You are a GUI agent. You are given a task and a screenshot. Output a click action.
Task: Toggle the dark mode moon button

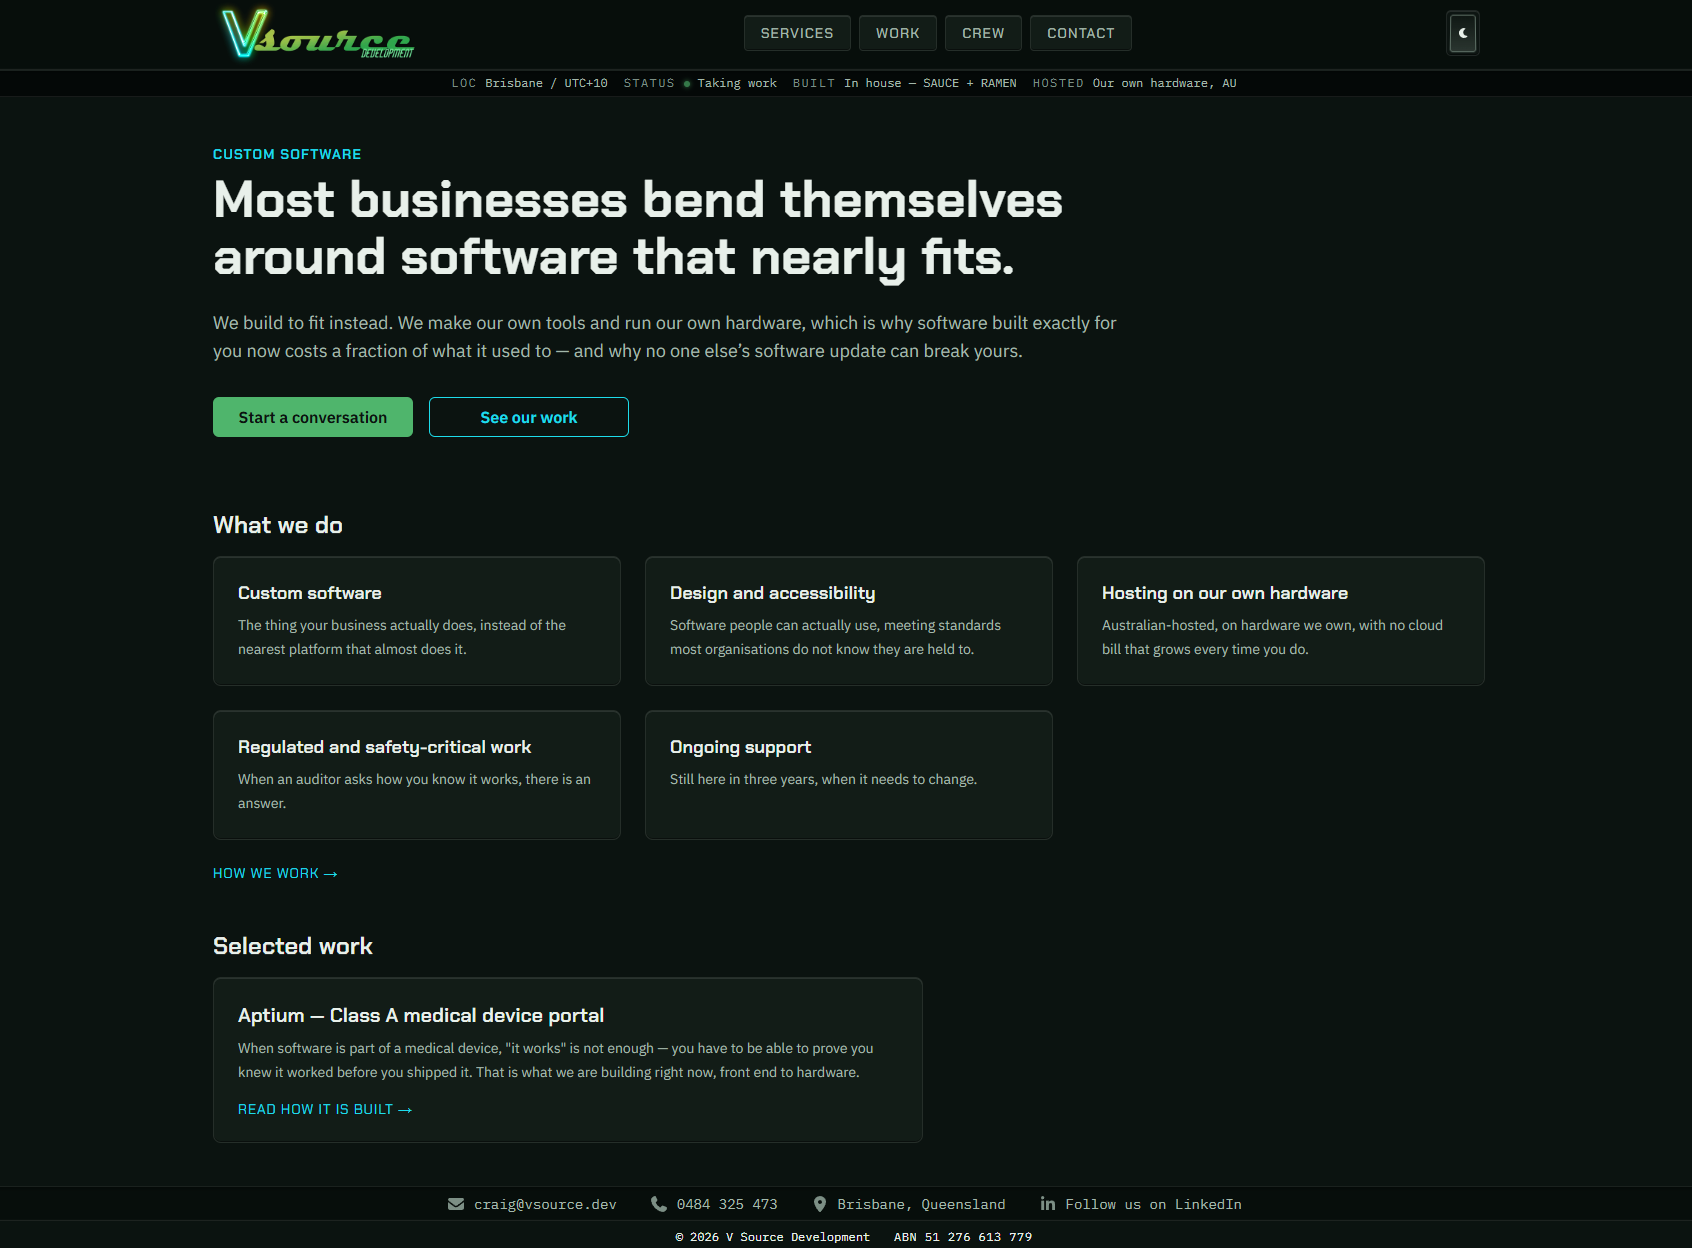tap(1463, 33)
